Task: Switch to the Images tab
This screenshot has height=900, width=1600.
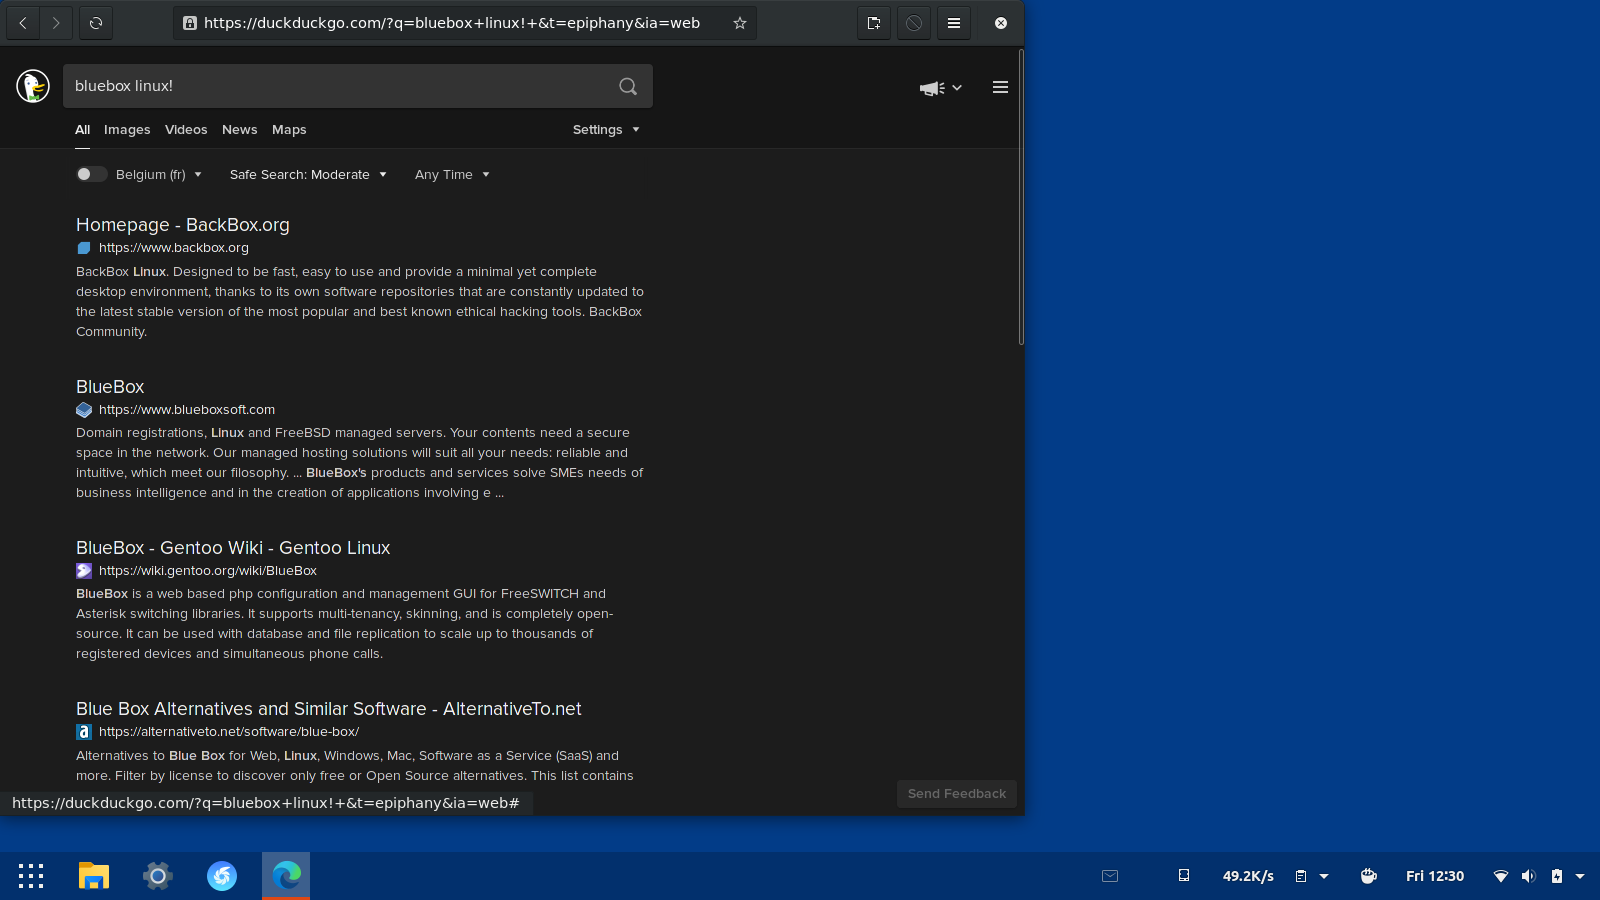Action: point(127,130)
